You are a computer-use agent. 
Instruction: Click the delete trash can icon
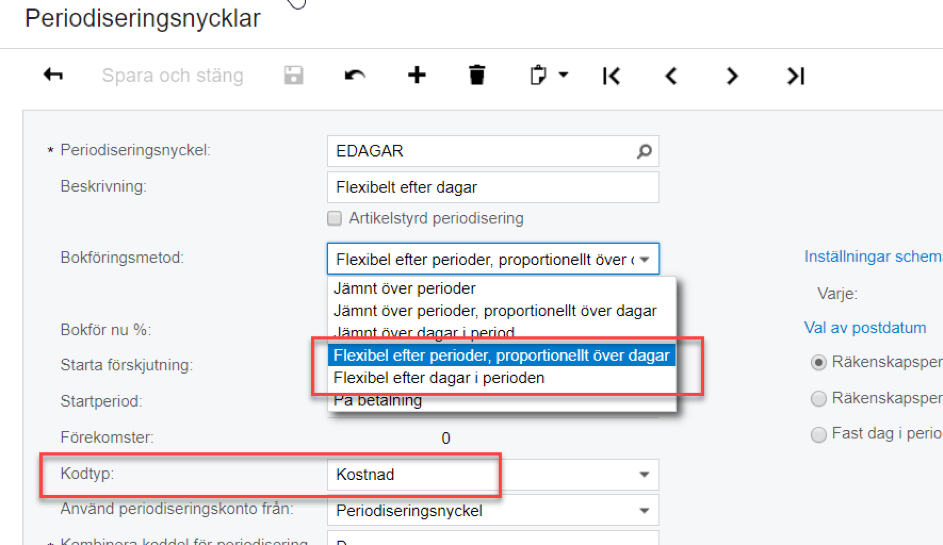coord(477,75)
